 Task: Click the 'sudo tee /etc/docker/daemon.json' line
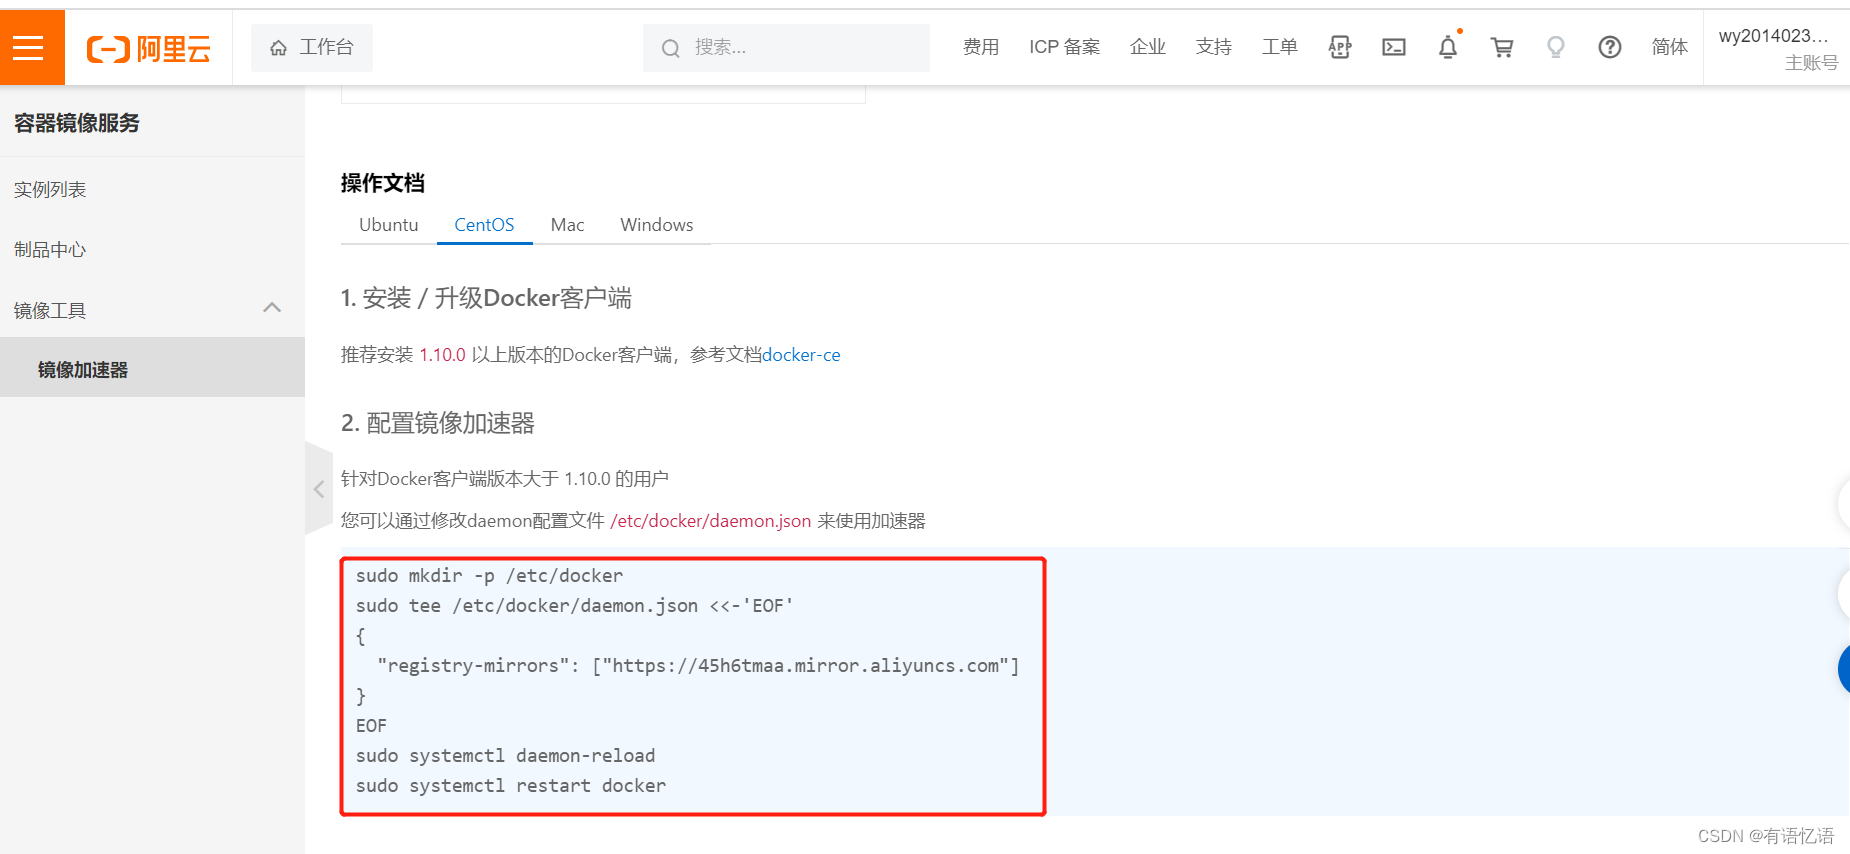[x=575, y=606]
